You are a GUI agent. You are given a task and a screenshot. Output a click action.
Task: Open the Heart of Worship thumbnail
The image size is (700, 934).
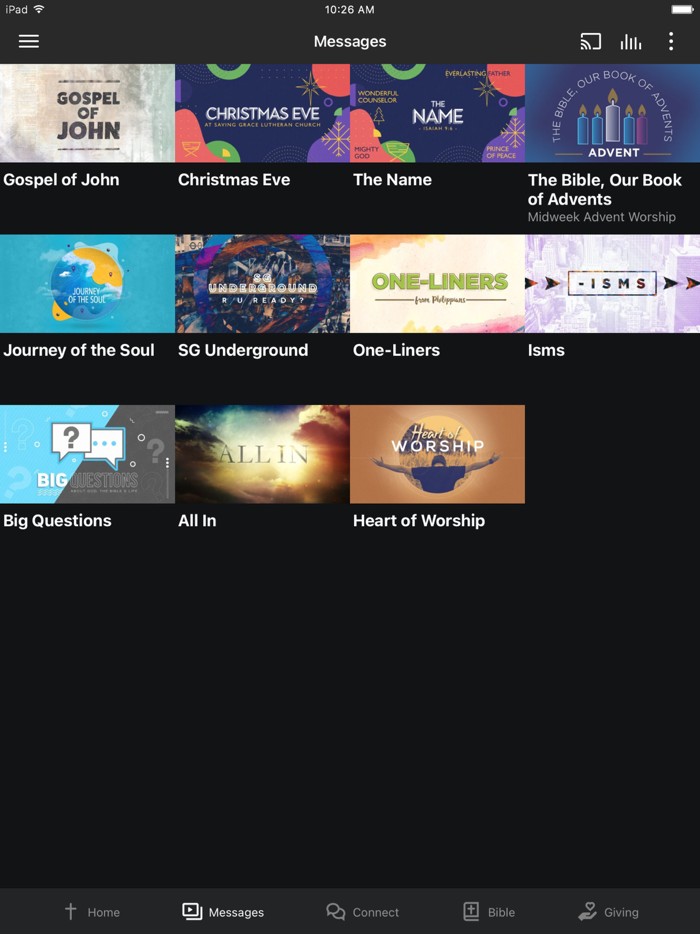(437, 454)
